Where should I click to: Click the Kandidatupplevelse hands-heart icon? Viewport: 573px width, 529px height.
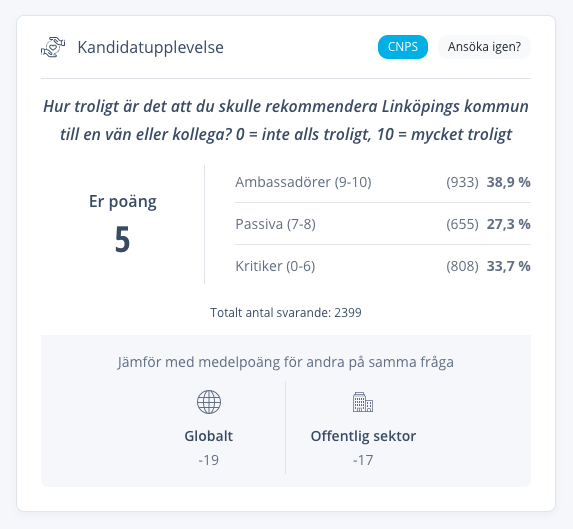point(53,47)
